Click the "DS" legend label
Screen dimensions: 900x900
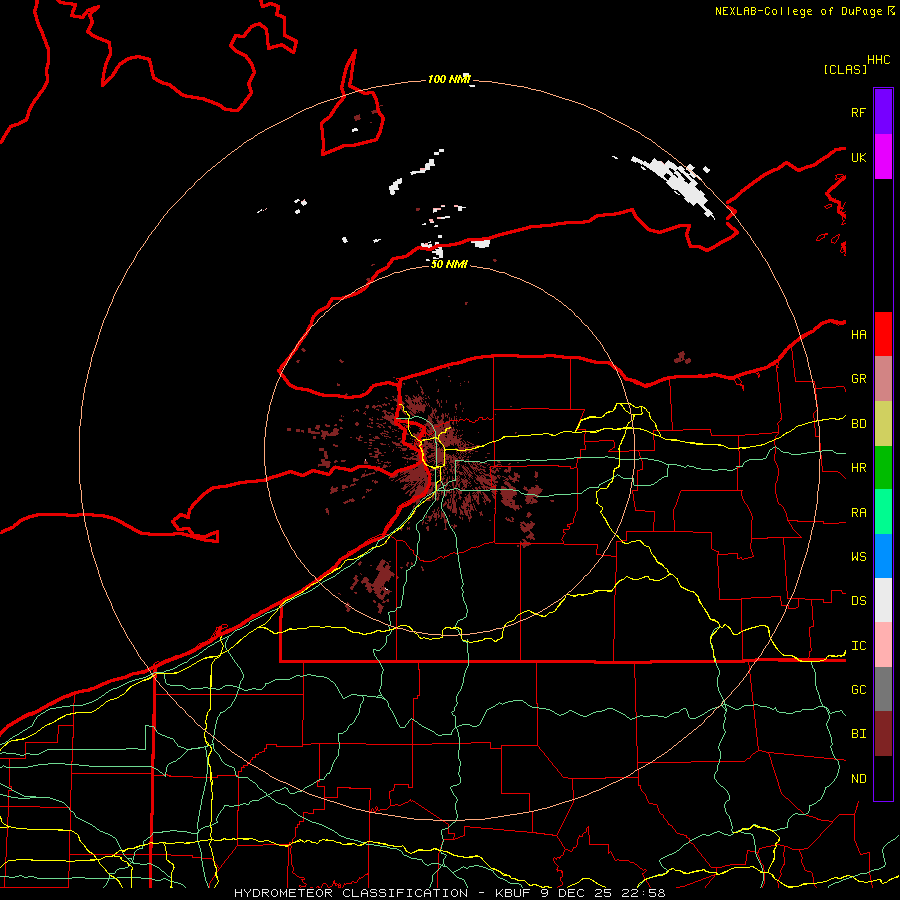pos(858,601)
